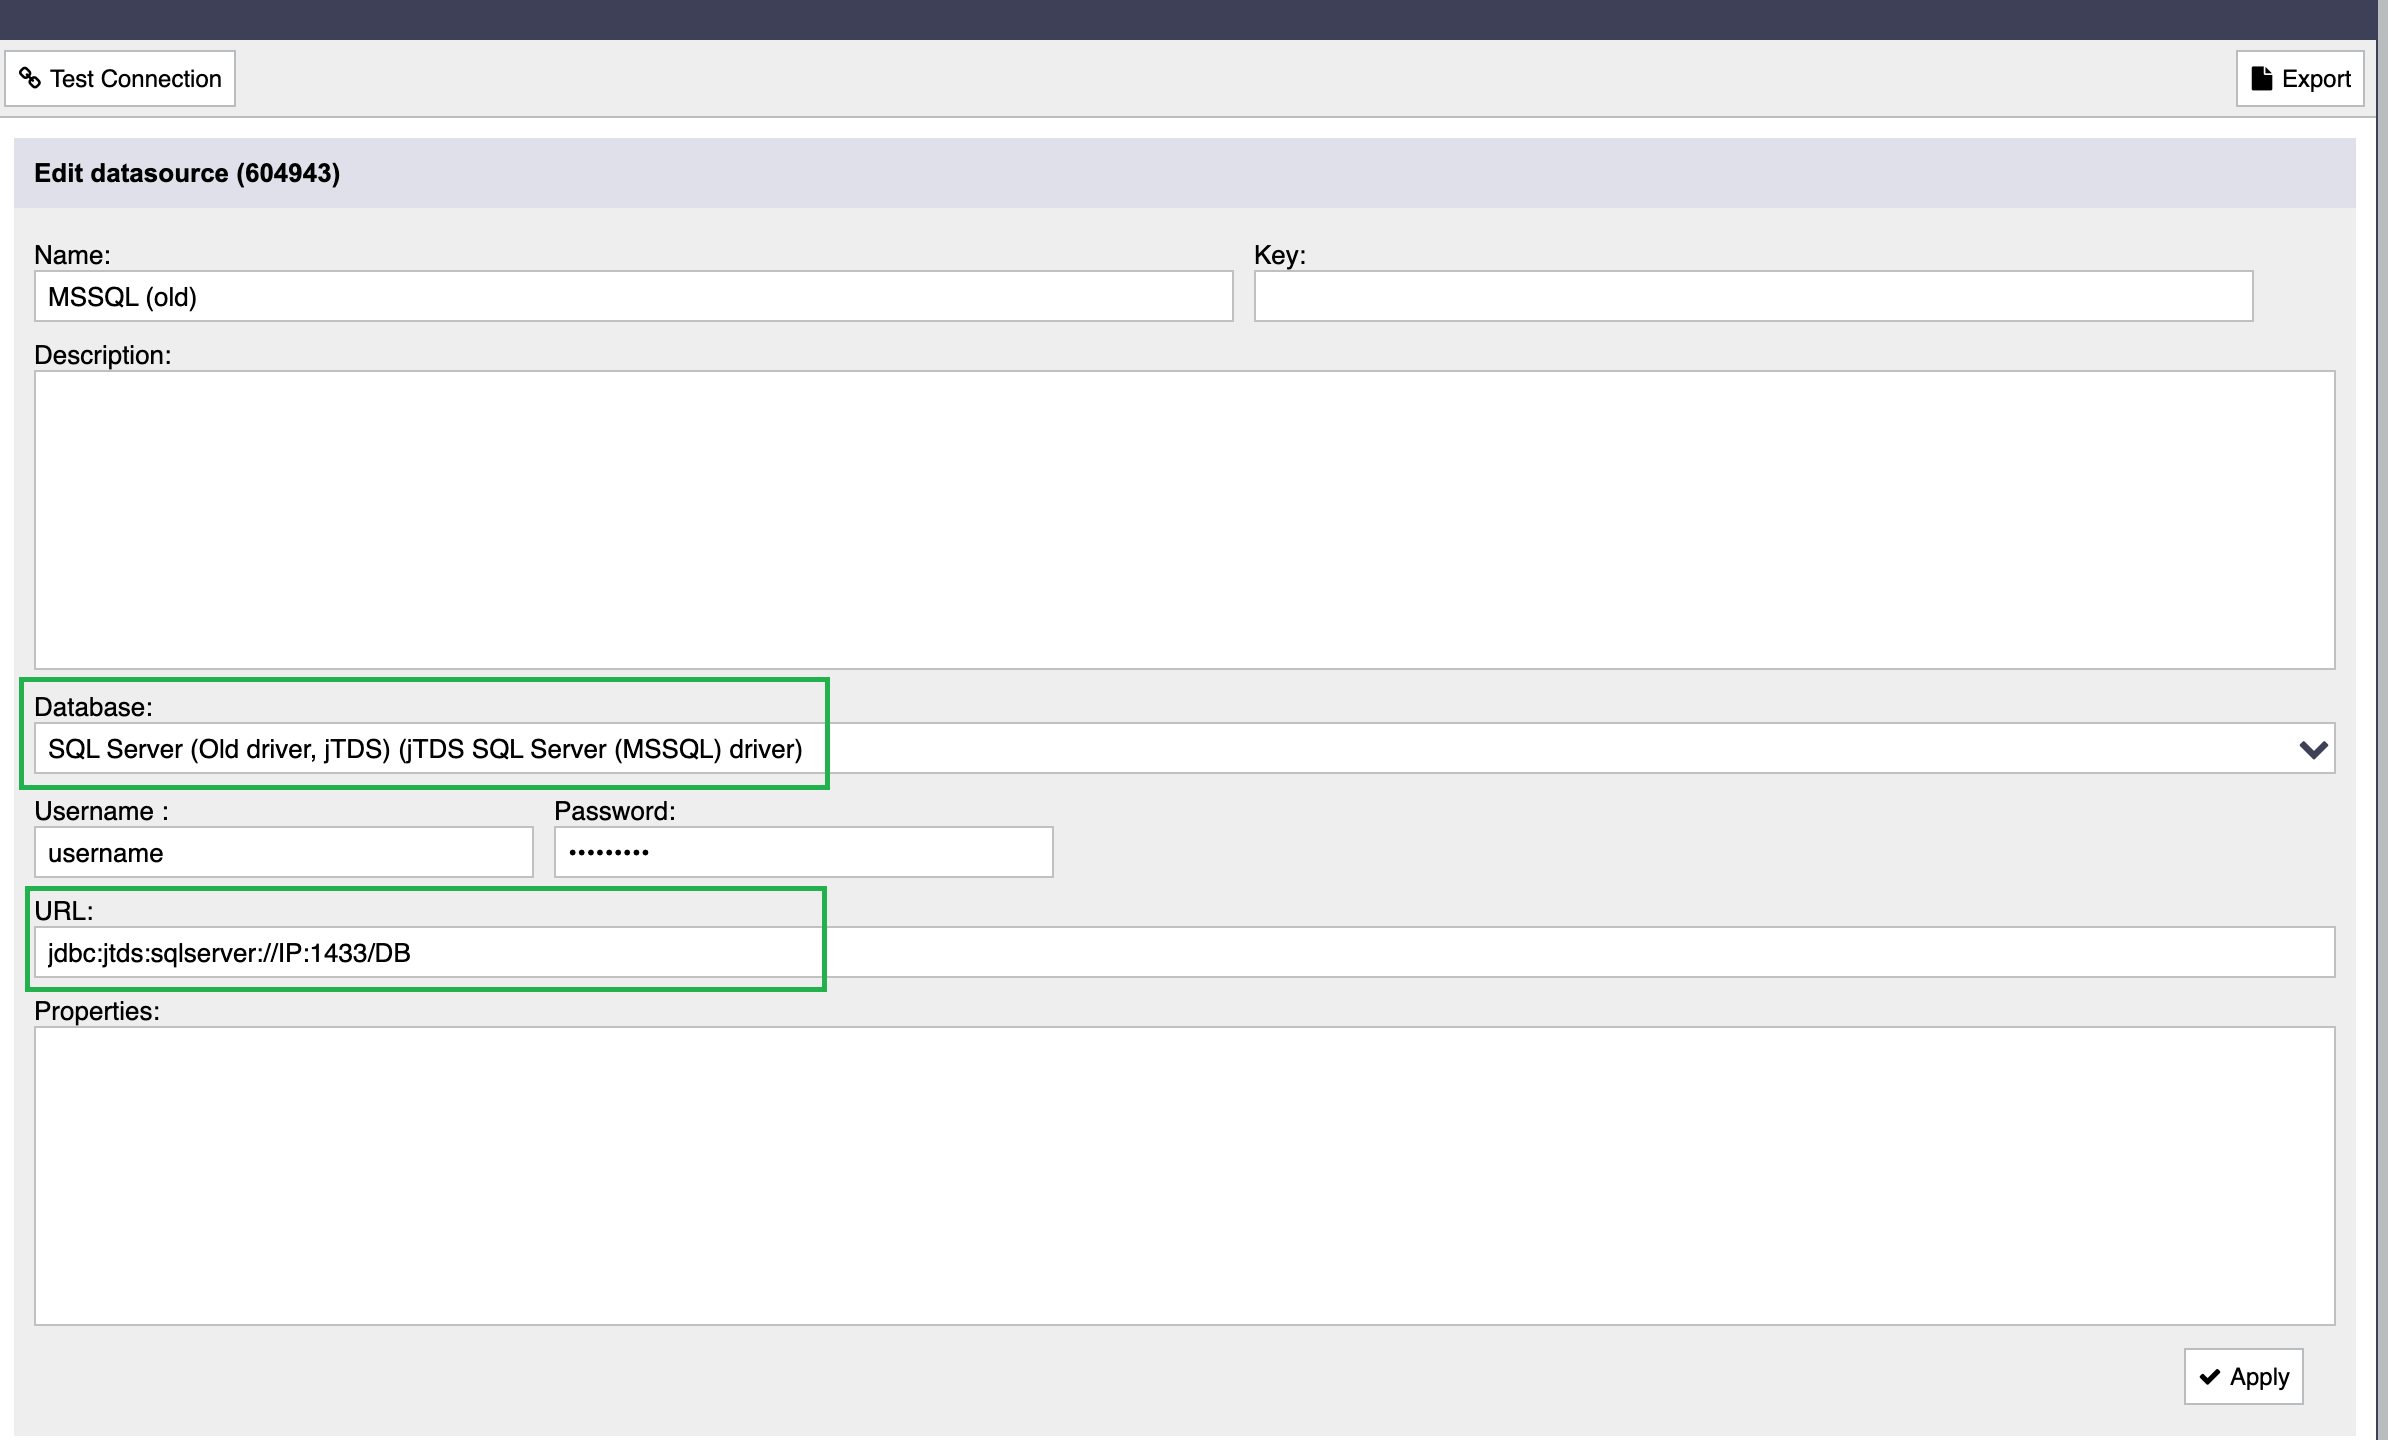Click the 'Database:' label

click(x=93, y=707)
